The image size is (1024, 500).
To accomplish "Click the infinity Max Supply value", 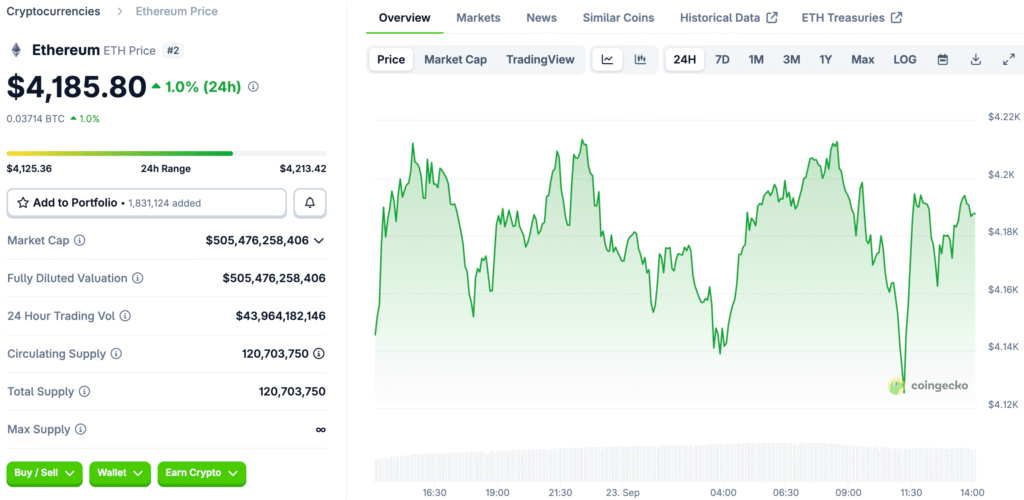I will click(320, 430).
